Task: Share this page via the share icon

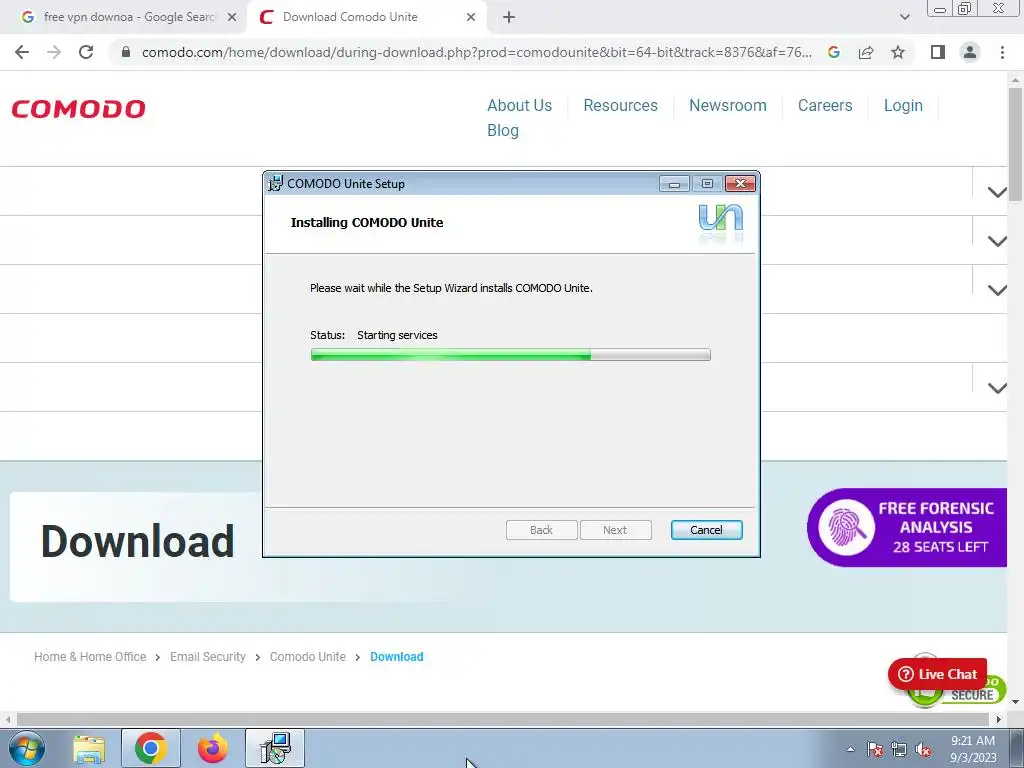Action: 866,52
